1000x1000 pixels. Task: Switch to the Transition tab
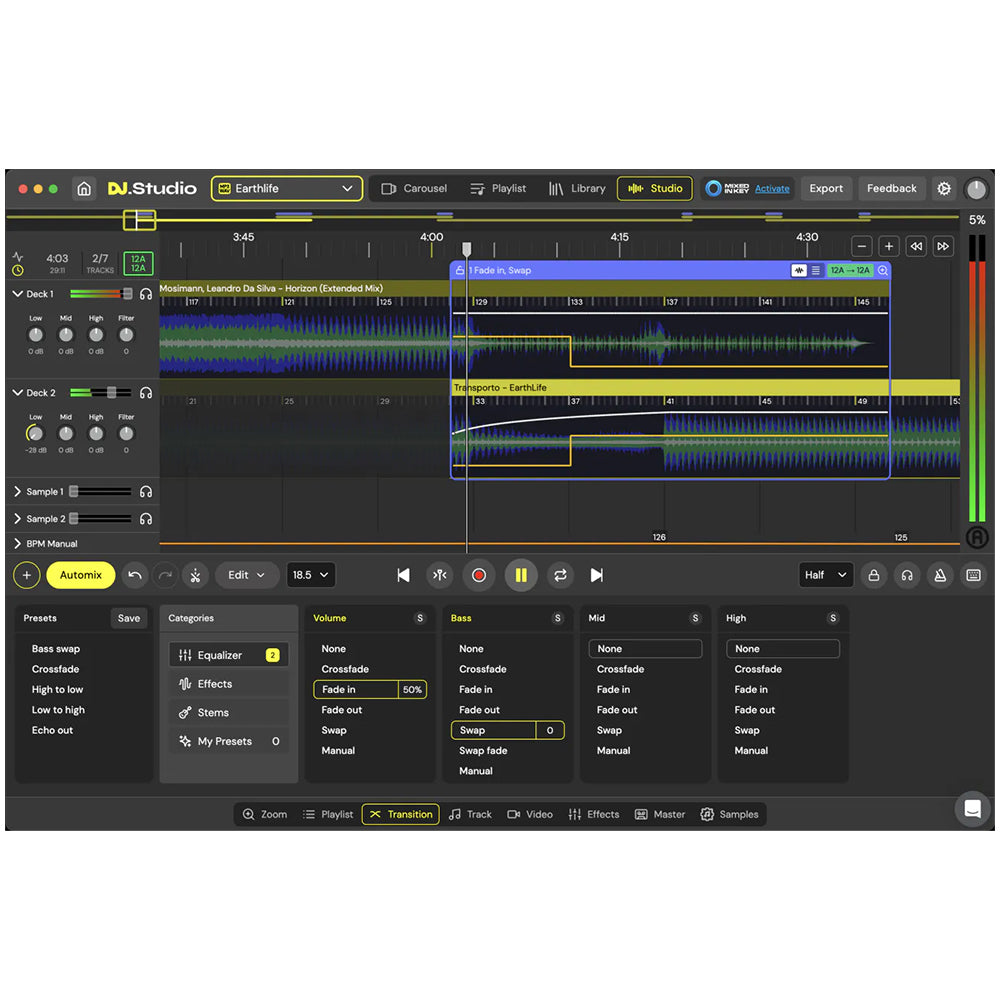[x=400, y=814]
